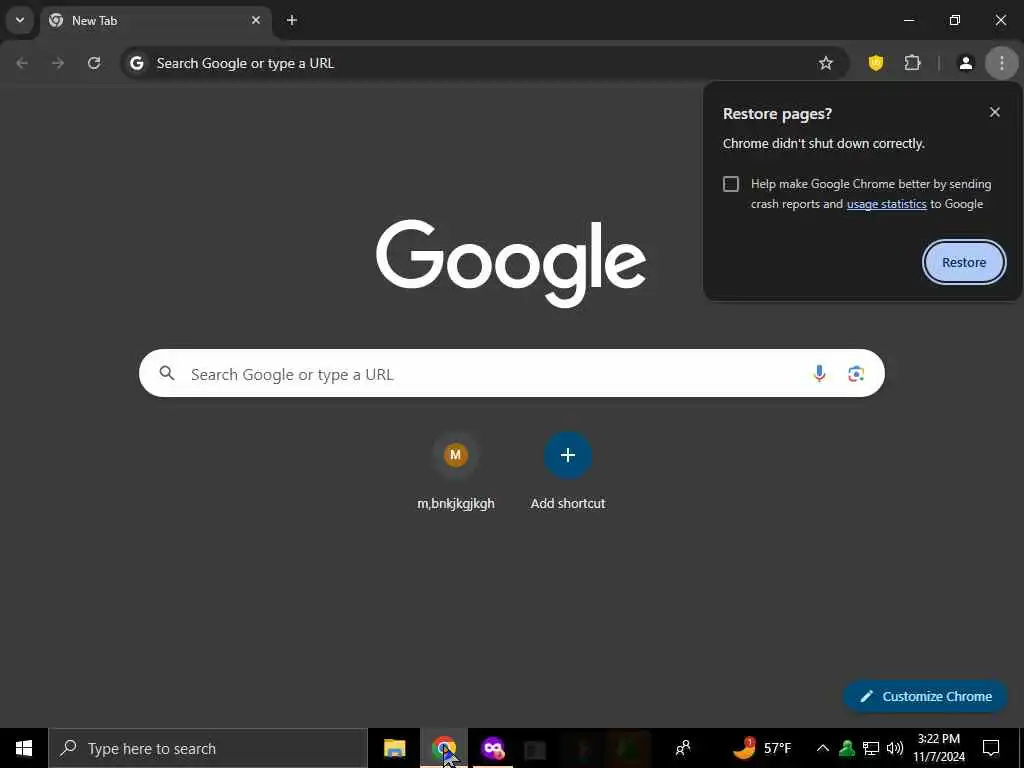Viewport: 1024px width, 768px height.
Task: Open the Chrome three-dot menu
Action: pyautogui.click(x=1002, y=63)
